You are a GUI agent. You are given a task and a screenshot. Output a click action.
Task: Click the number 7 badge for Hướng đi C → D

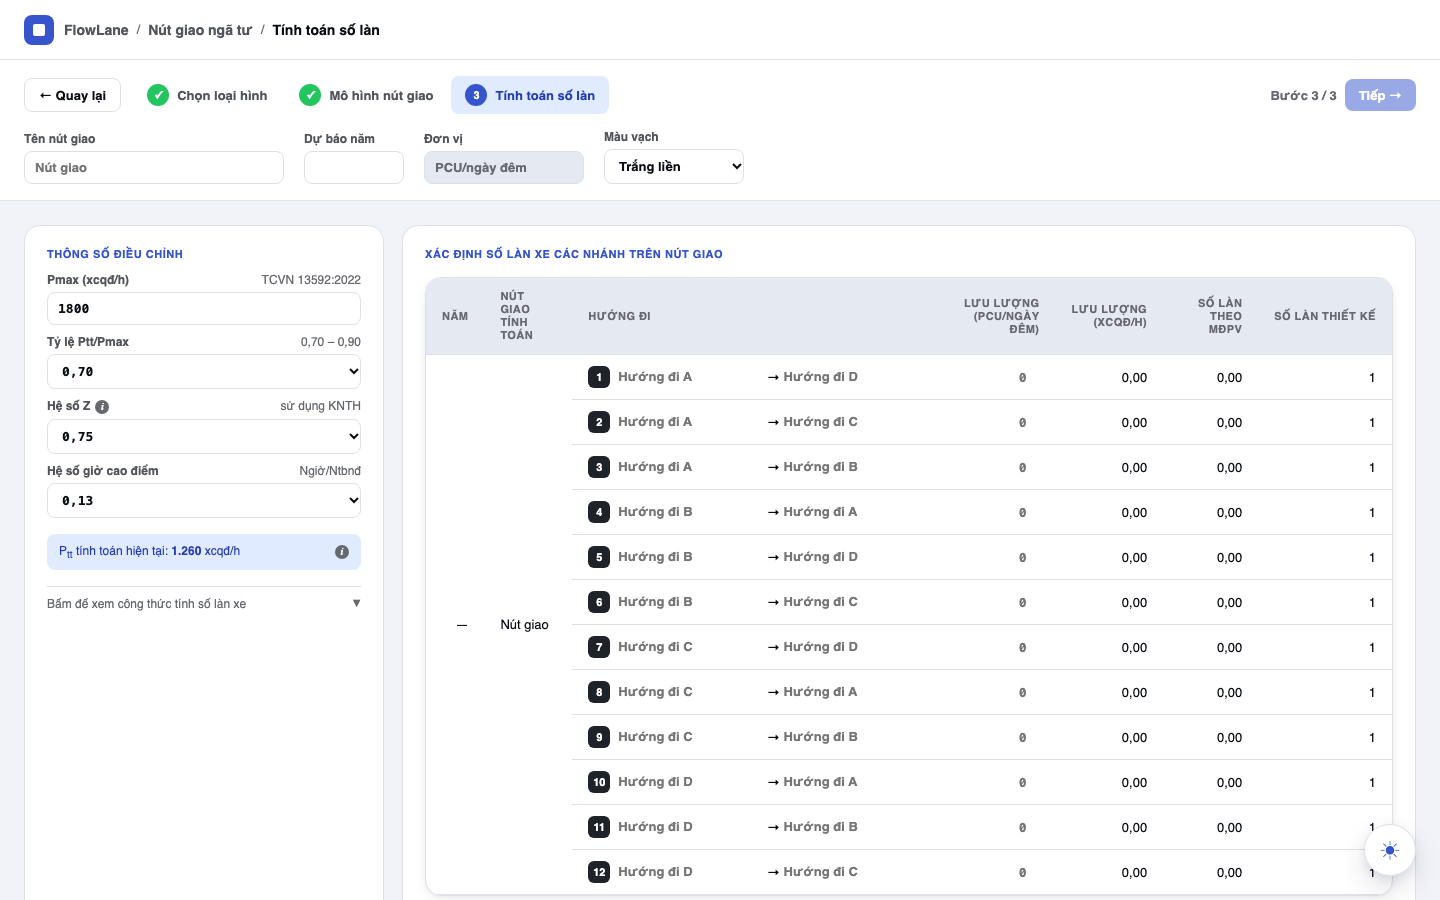pos(599,647)
